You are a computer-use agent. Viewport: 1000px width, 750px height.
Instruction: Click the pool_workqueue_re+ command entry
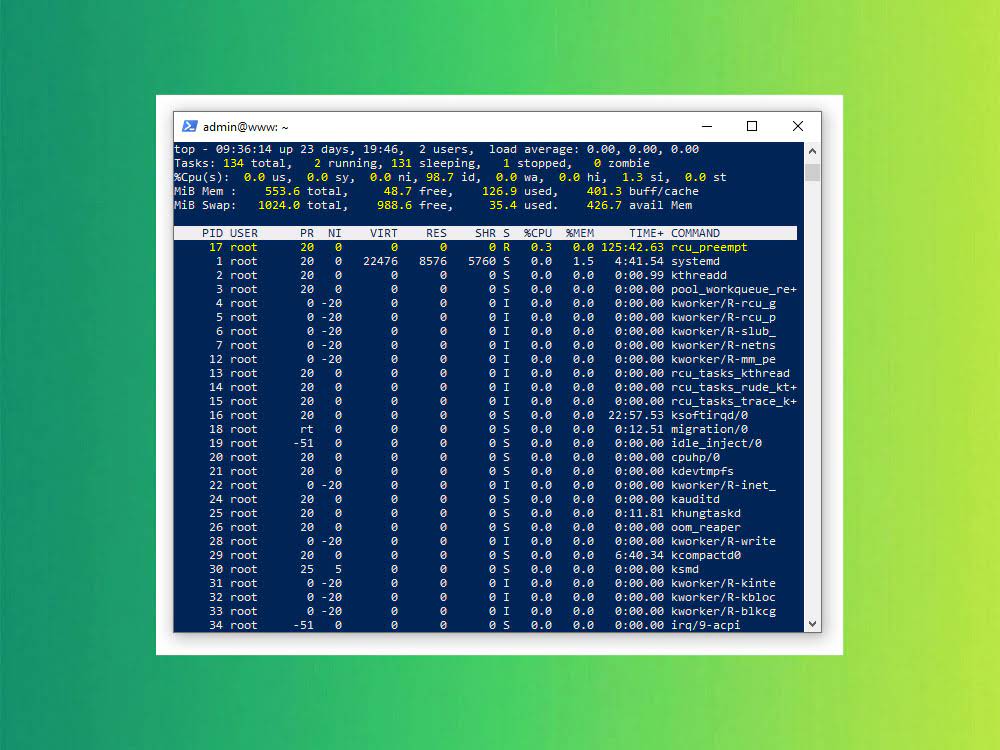coord(734,290)
